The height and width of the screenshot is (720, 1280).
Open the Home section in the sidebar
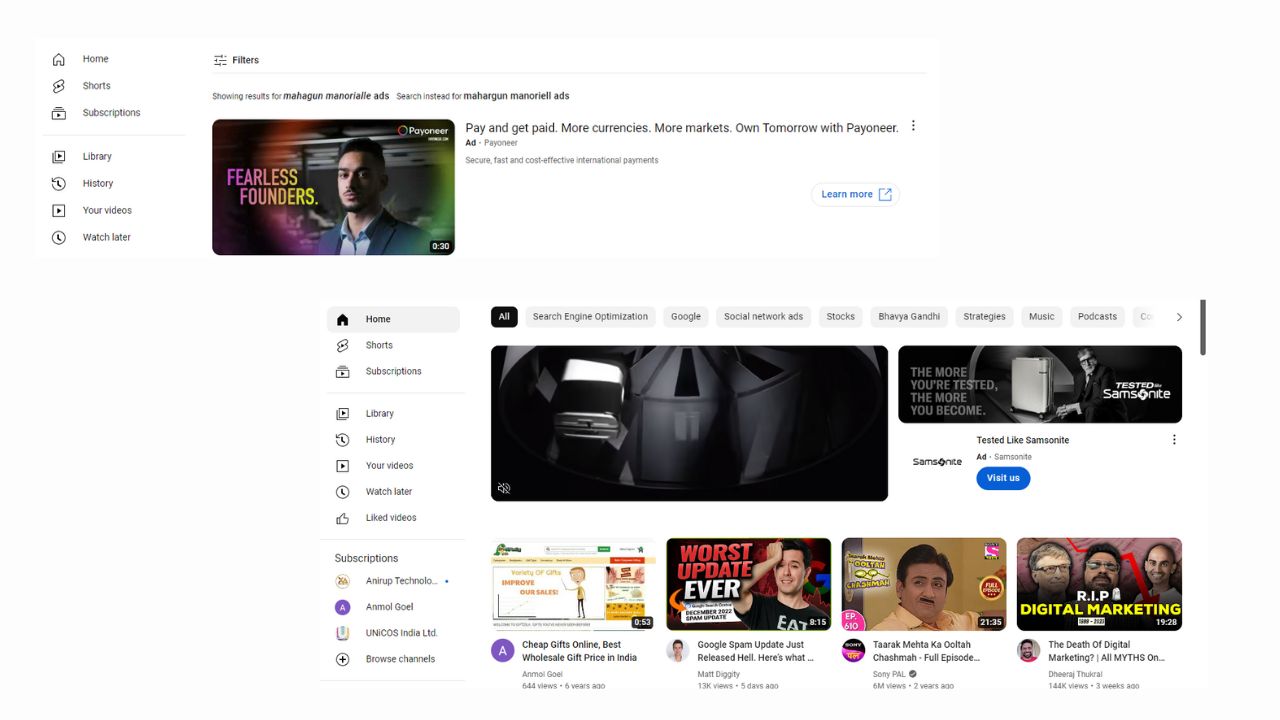point(378,319)
